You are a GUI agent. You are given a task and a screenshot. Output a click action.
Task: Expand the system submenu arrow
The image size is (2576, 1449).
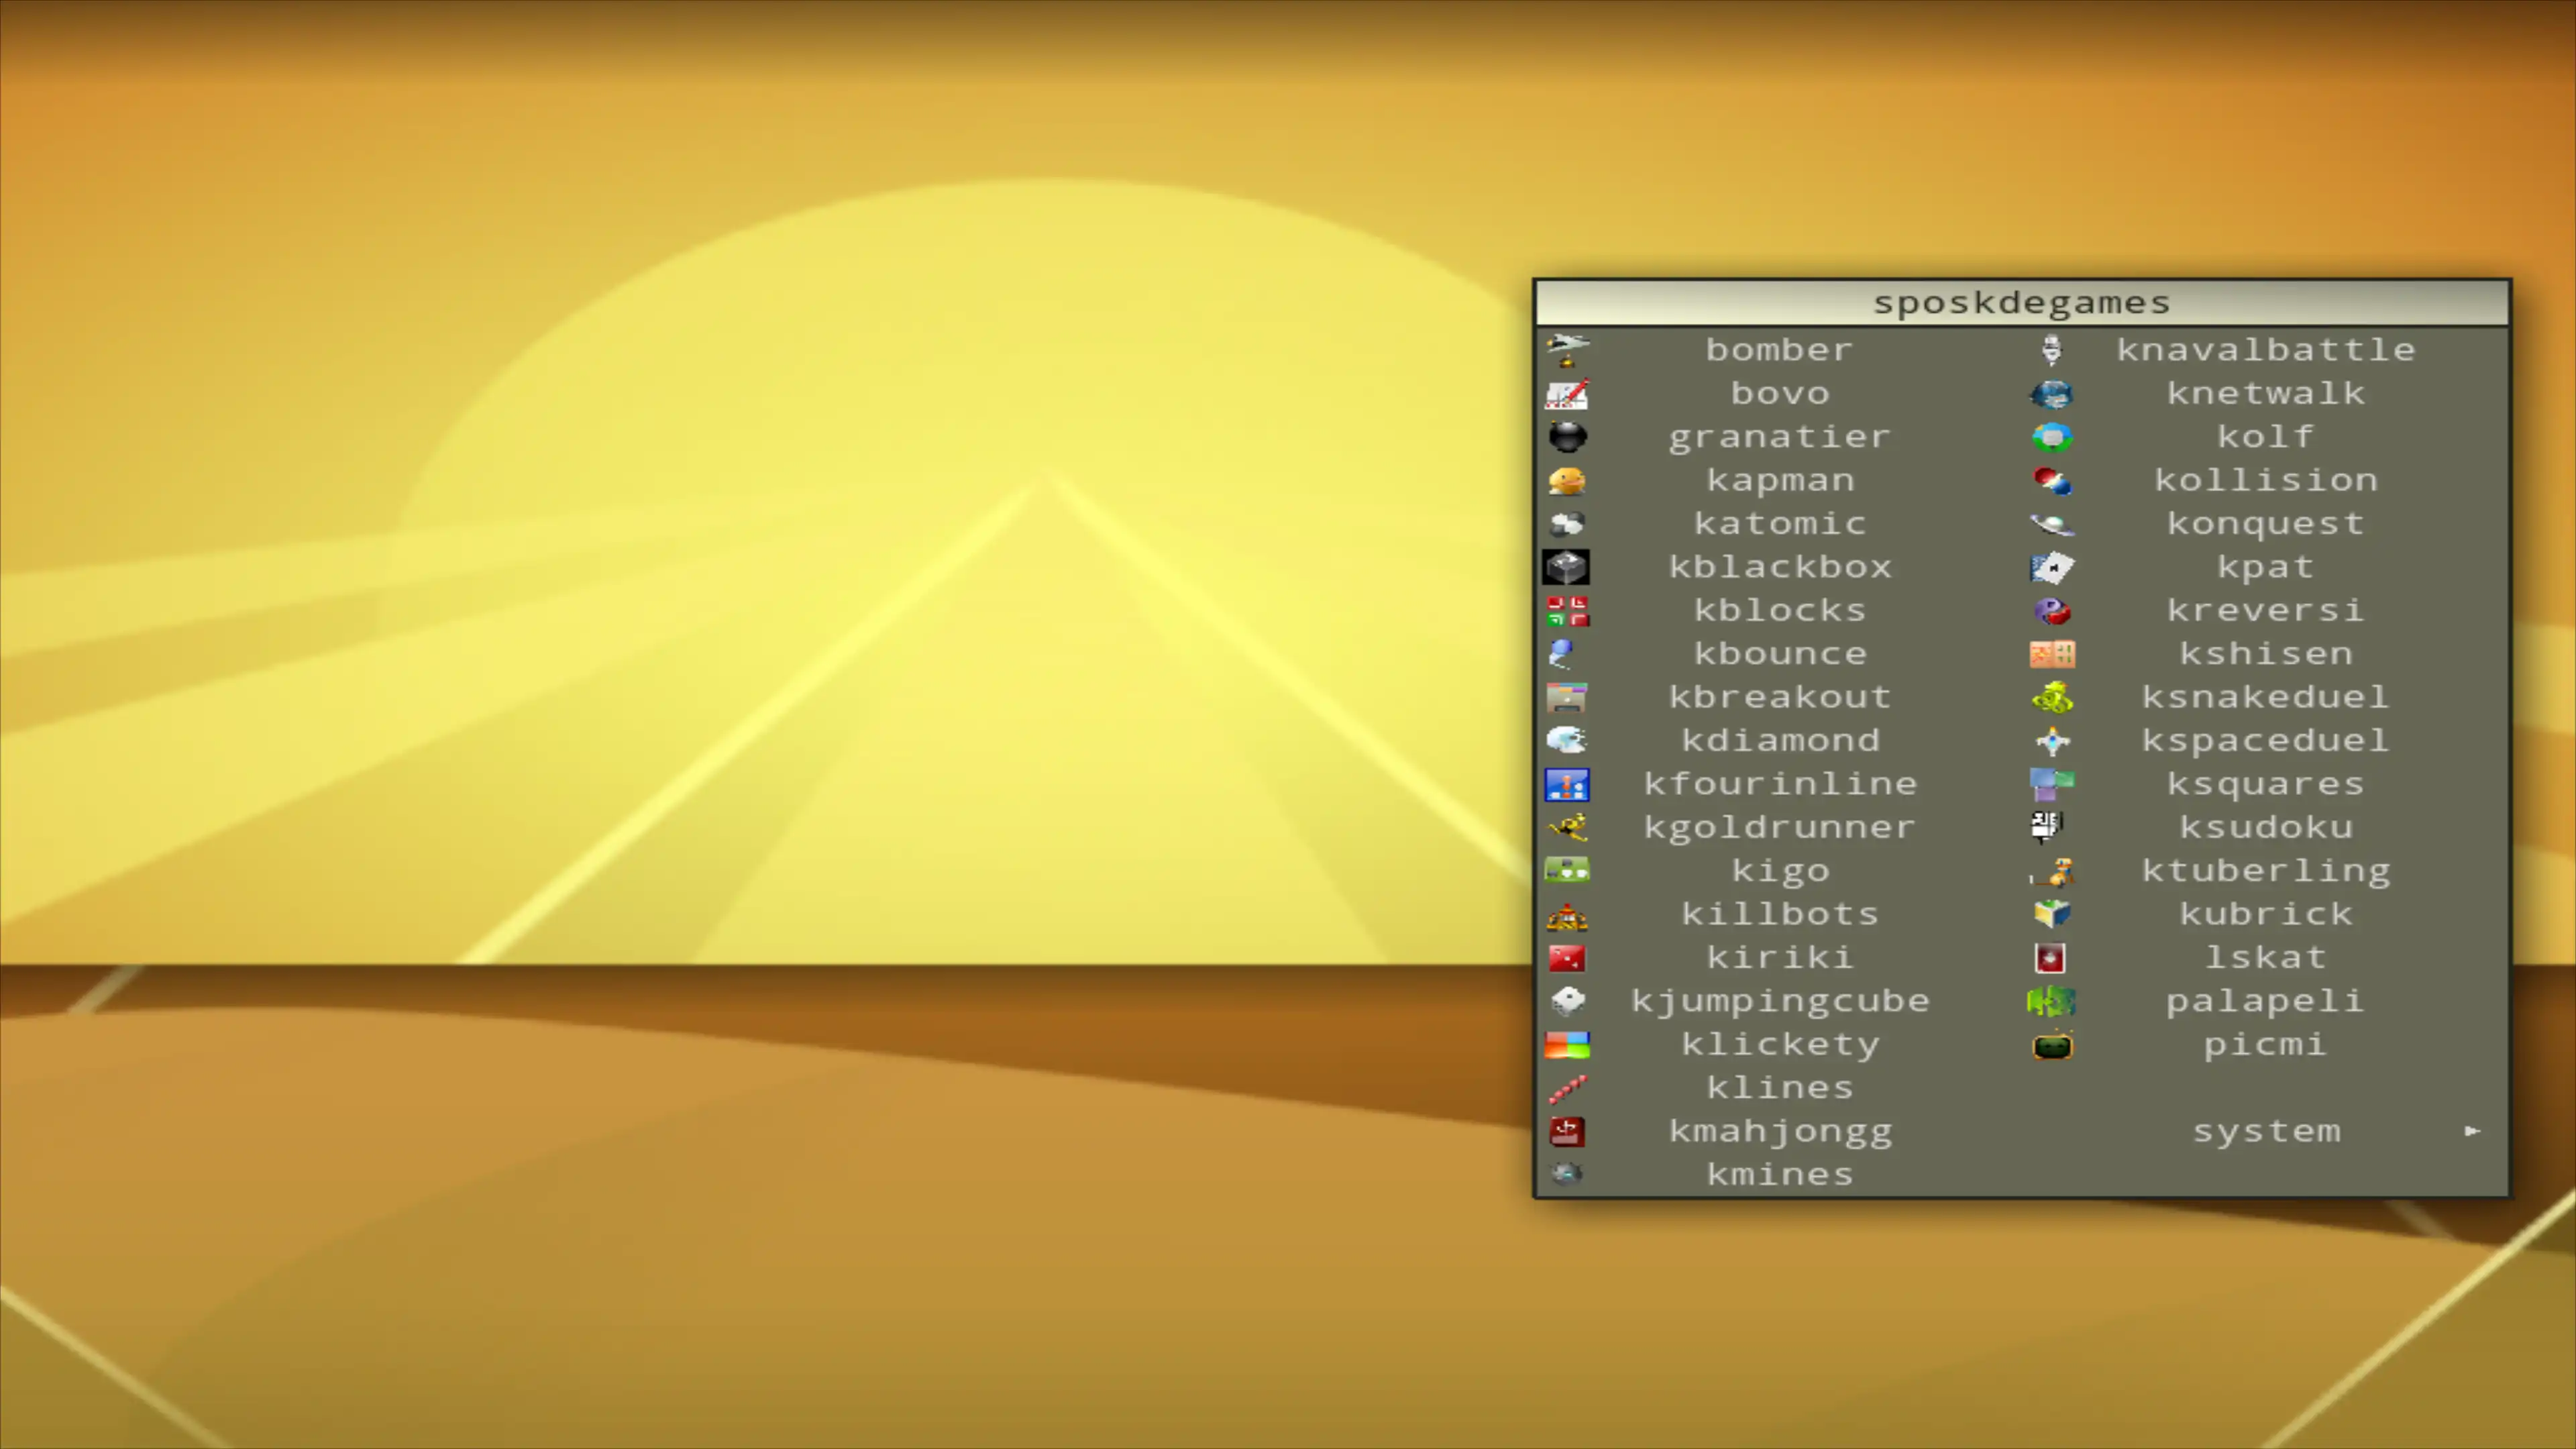(2472, 1131)
